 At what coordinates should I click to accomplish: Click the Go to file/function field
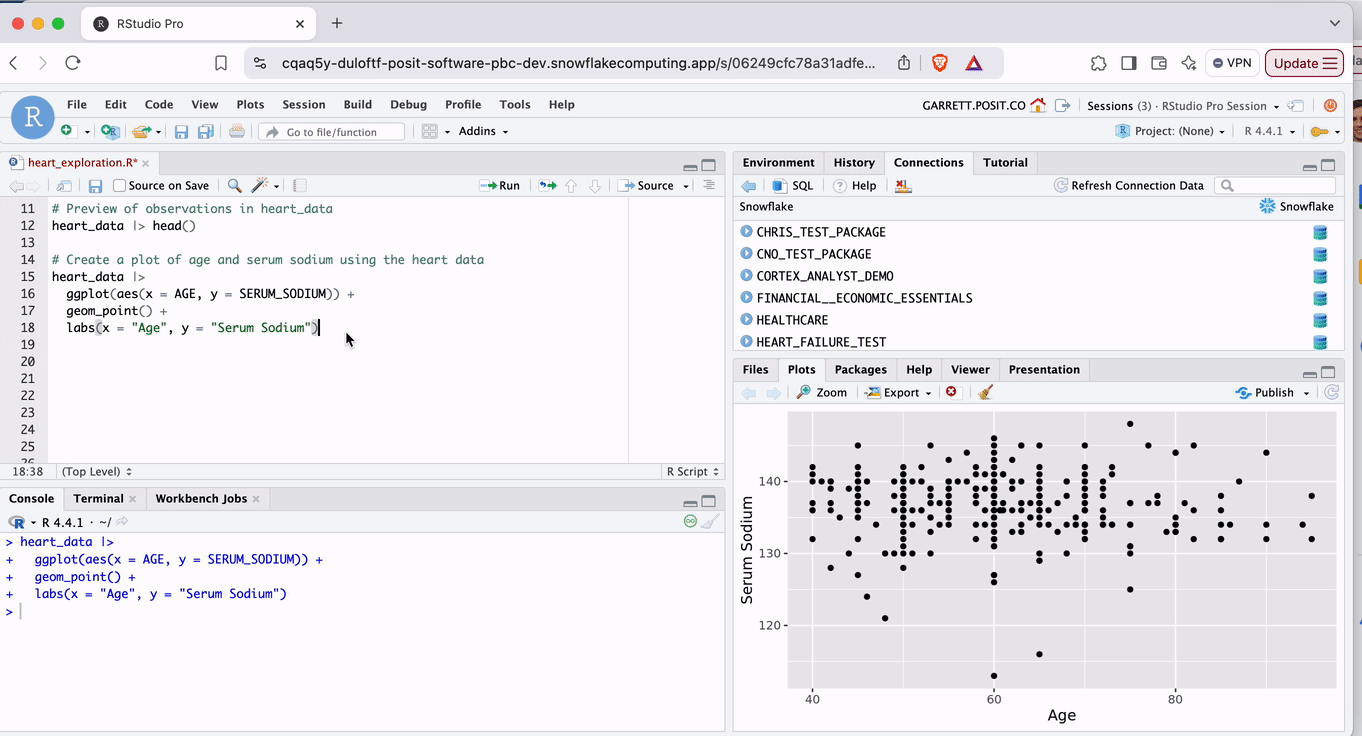(x=331, y=132)
